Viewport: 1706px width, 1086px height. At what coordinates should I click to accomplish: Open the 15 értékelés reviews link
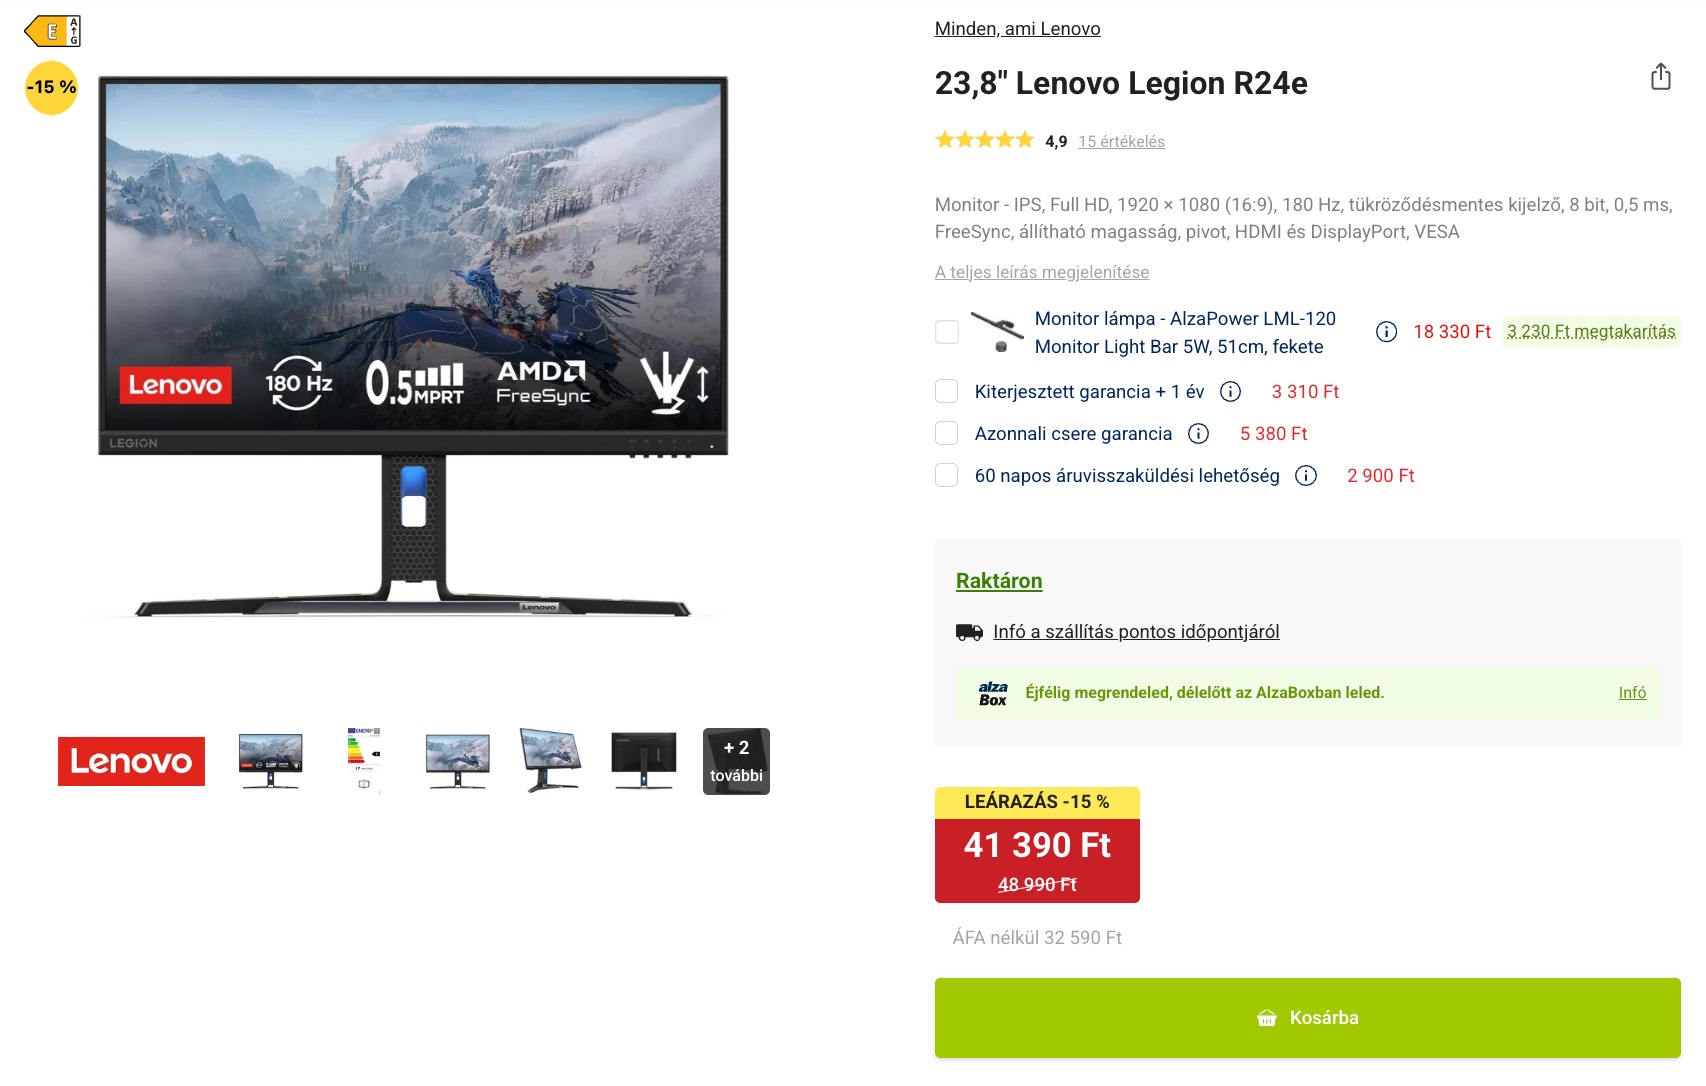pos(1121,142)
